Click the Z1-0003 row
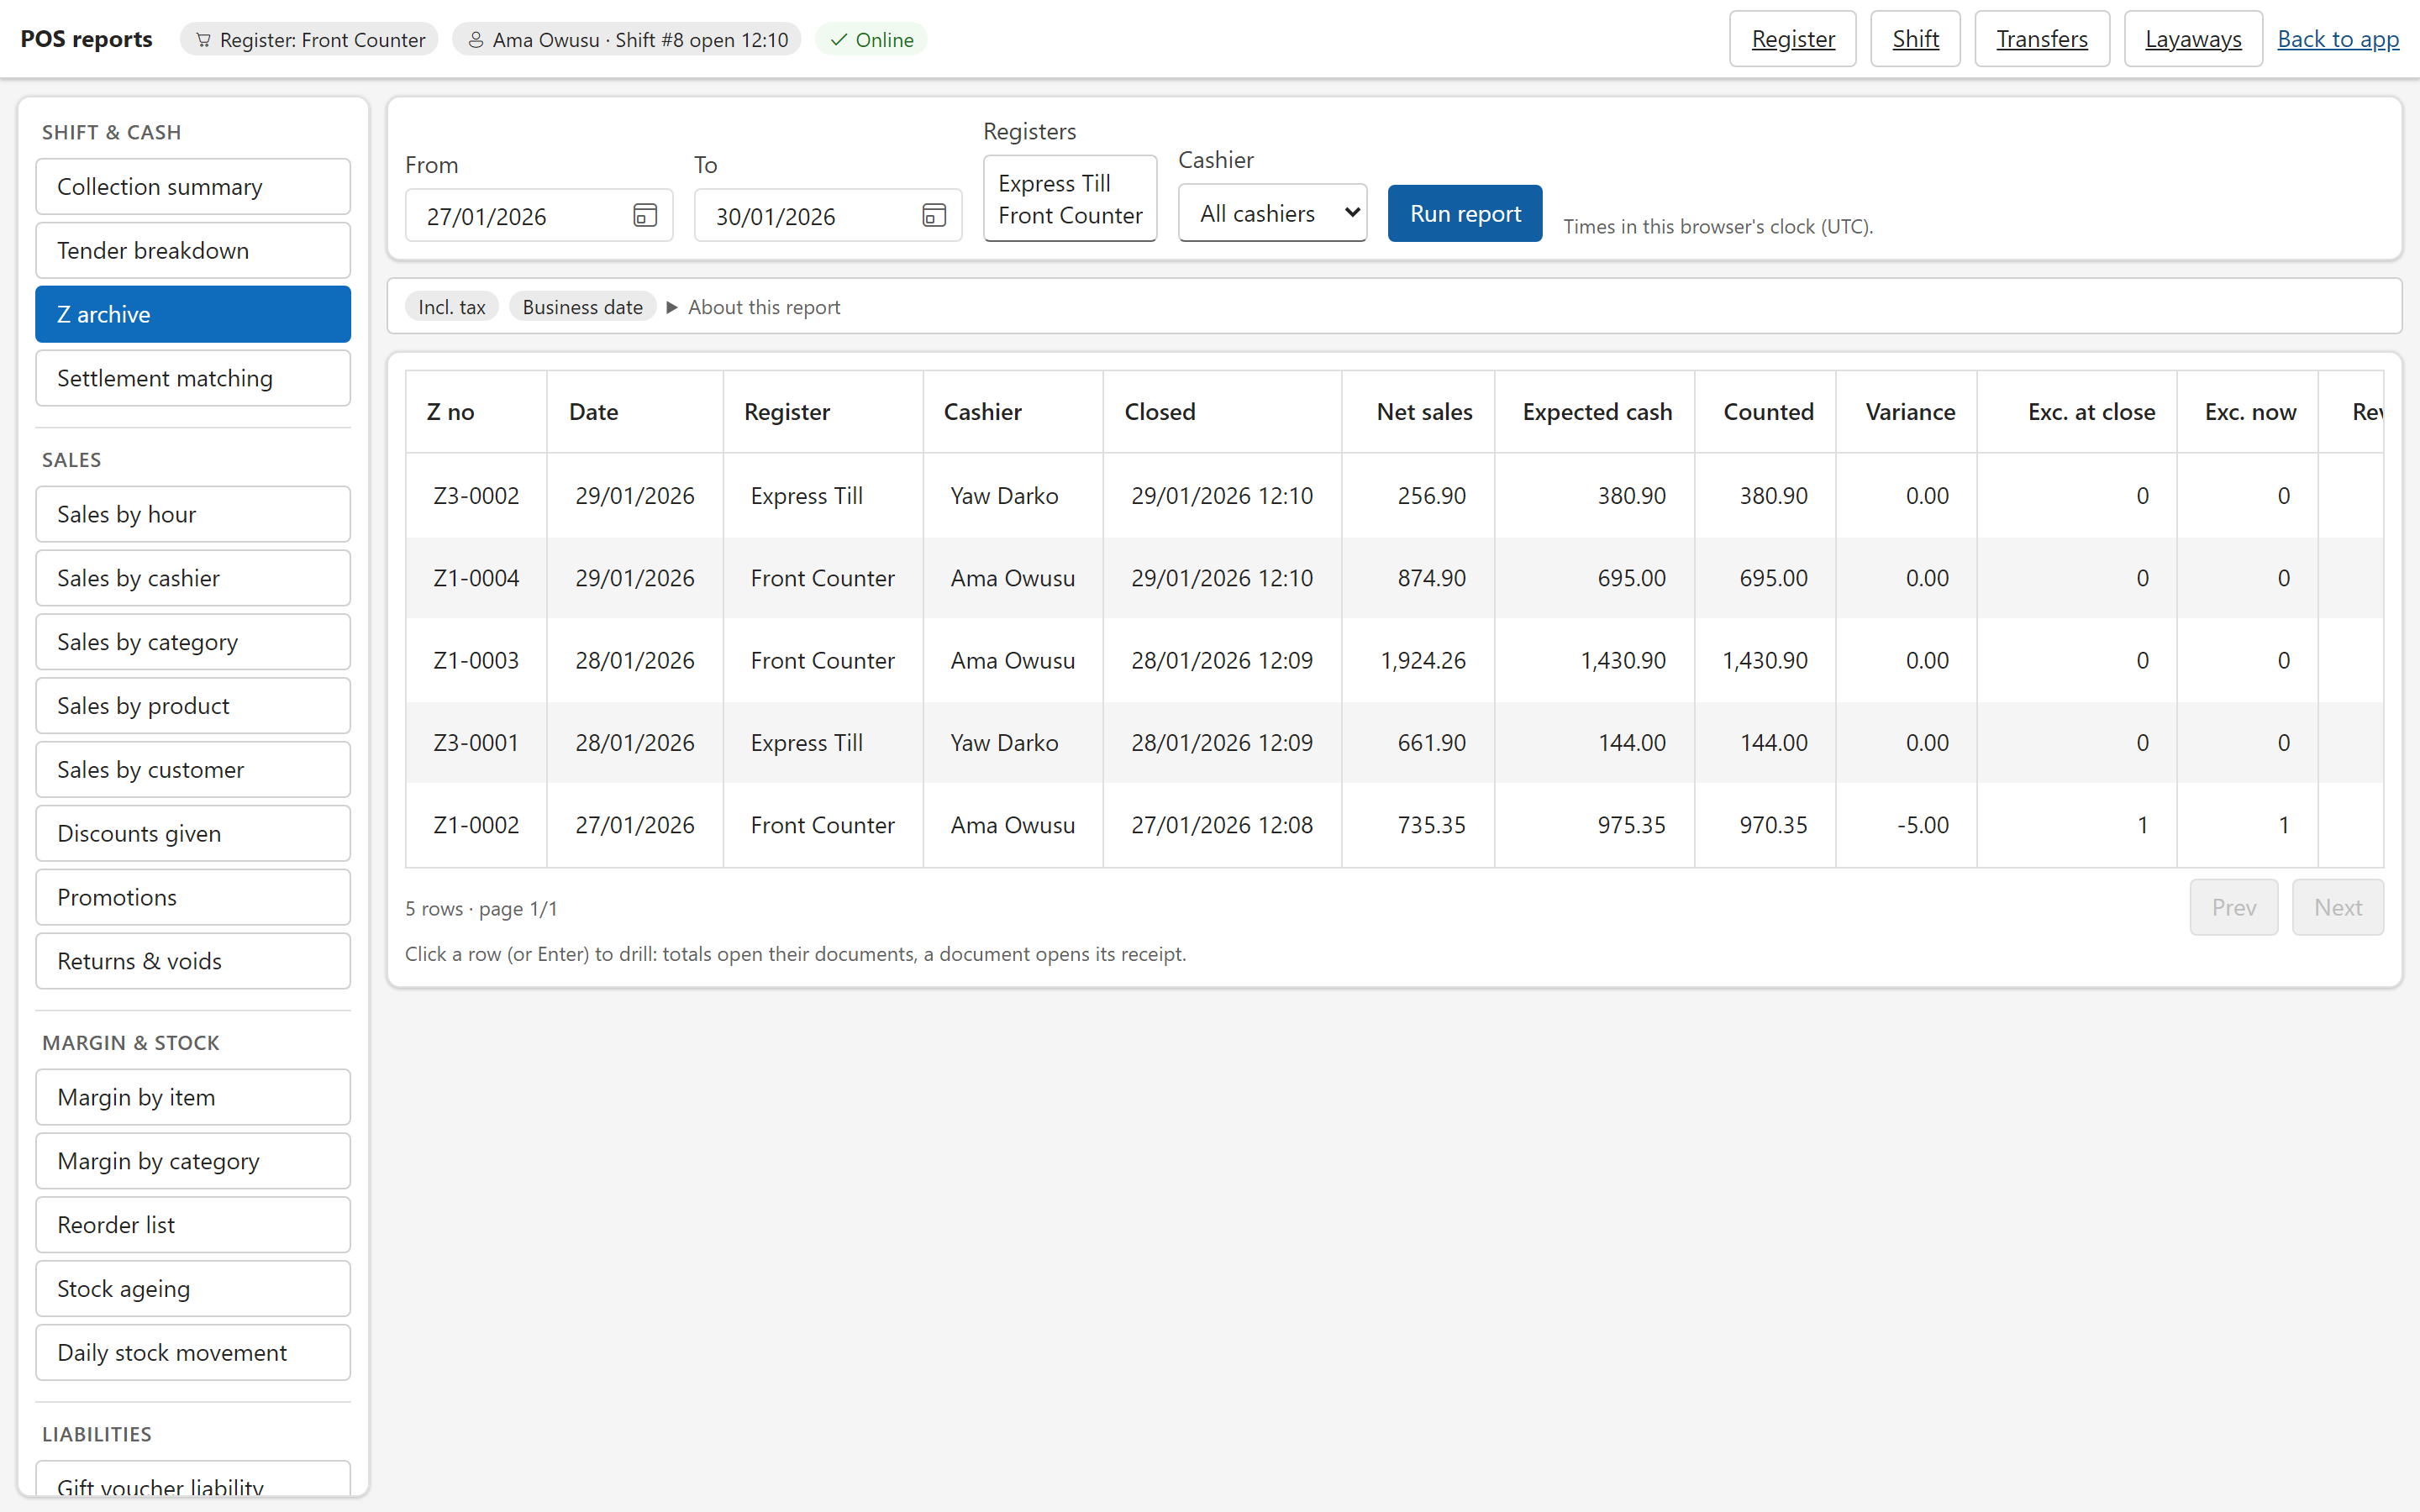 [x=1394, y=661]
